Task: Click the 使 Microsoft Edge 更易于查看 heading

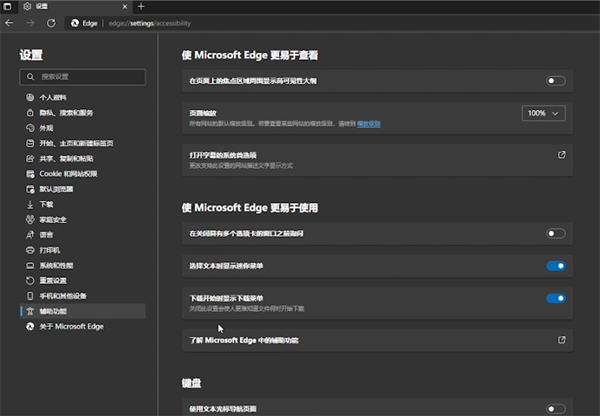Action: (x=249, y=55)
